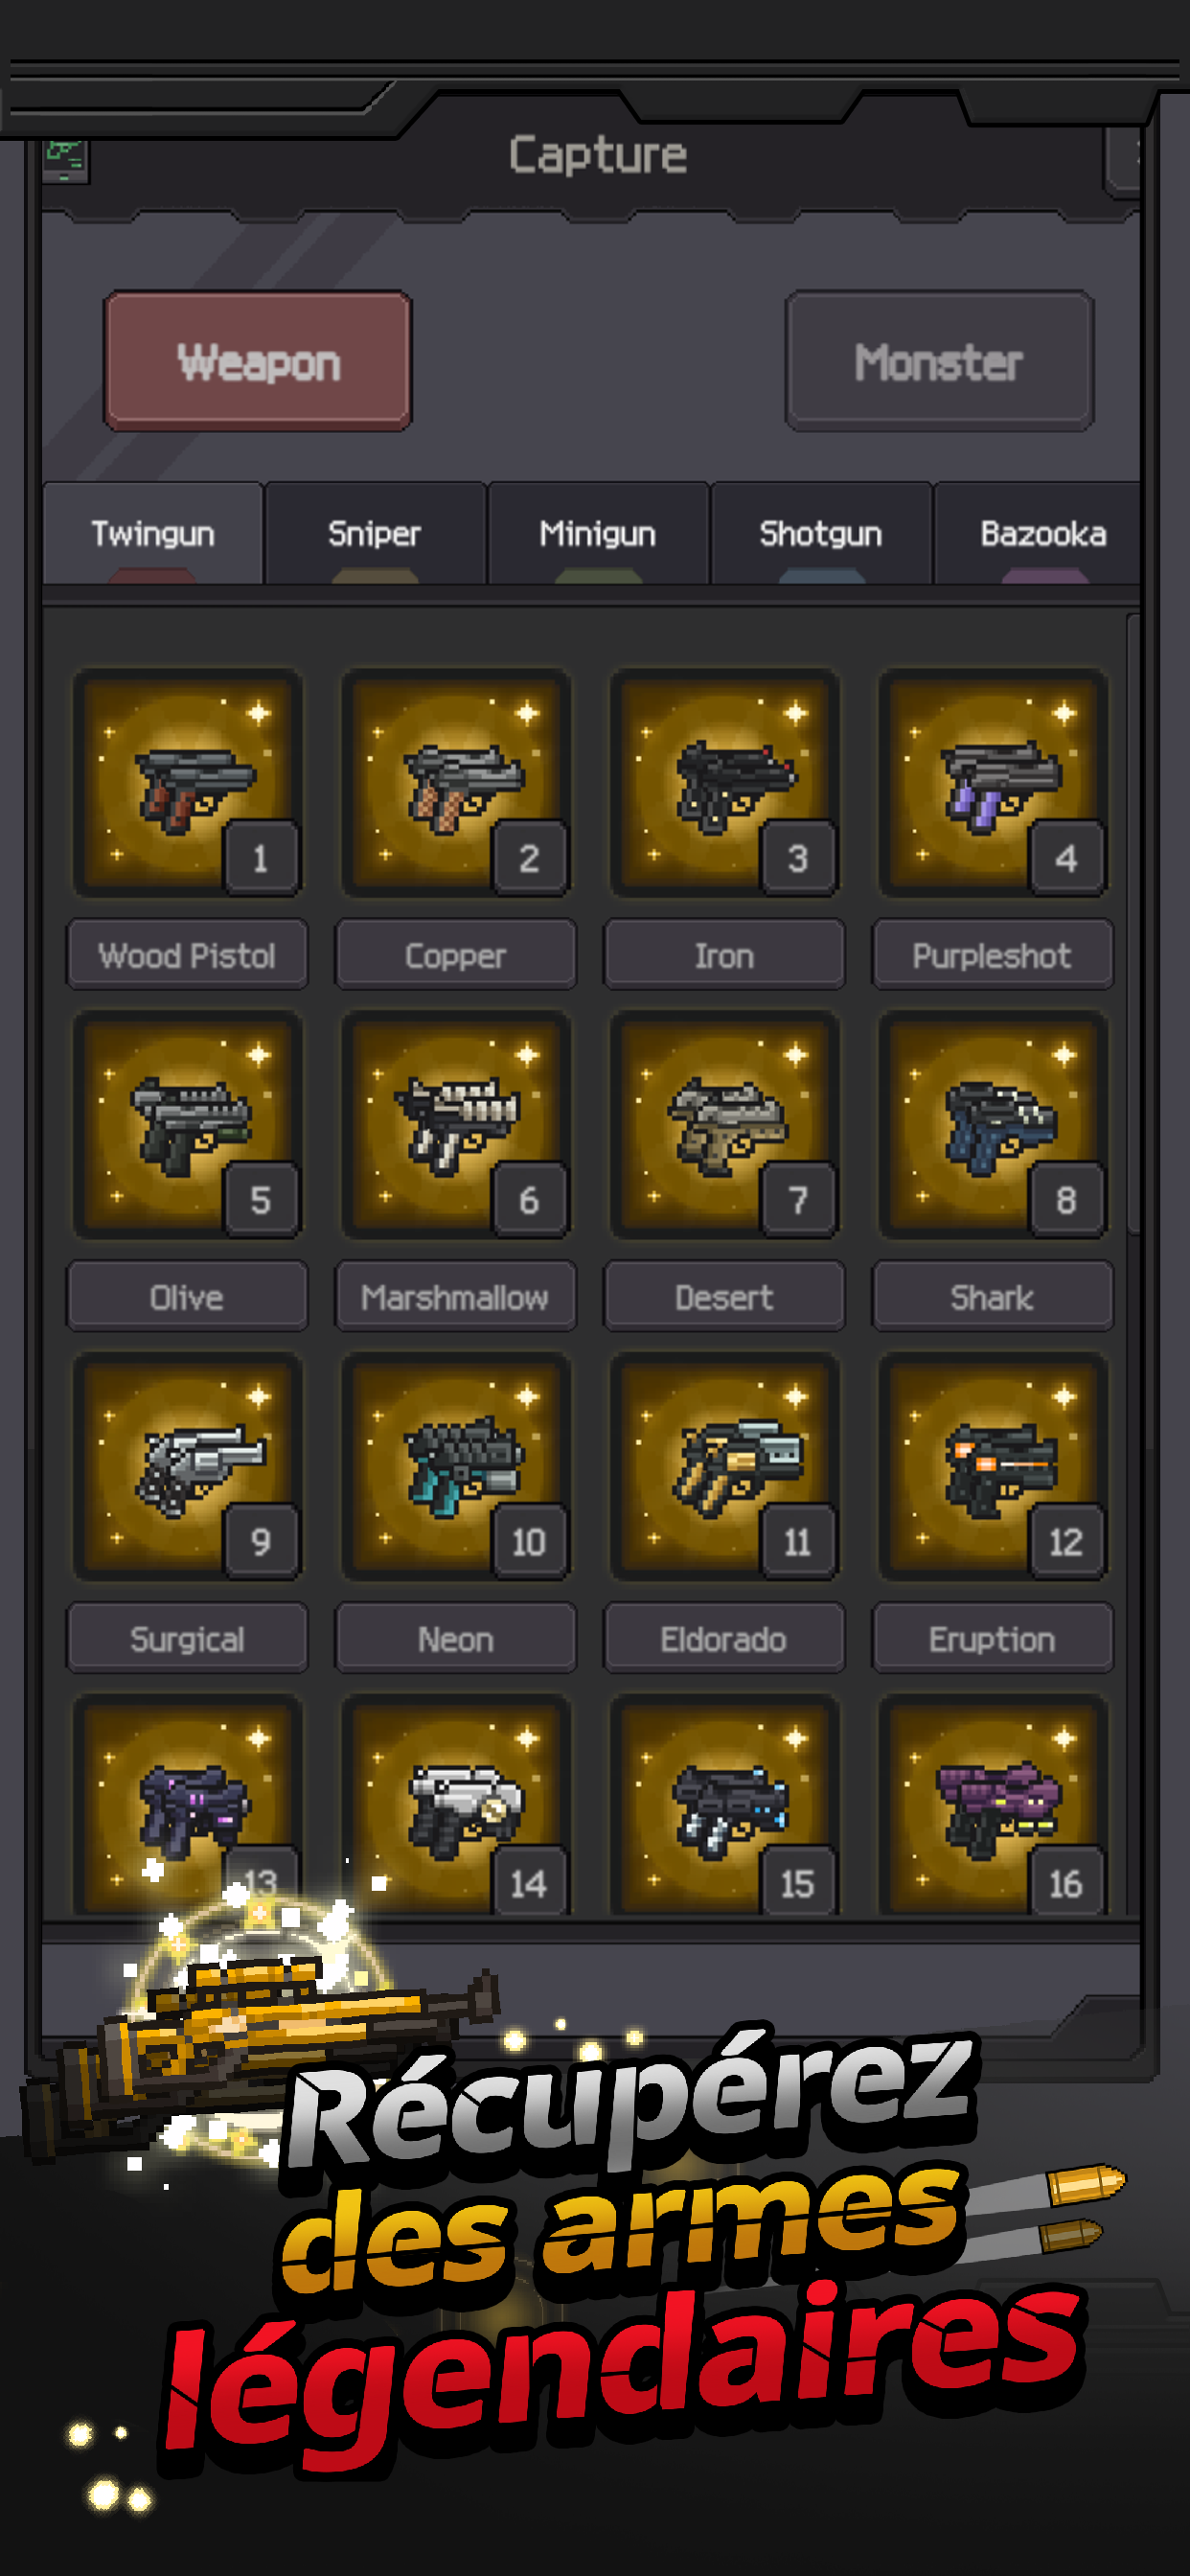Select the Surgical revolver icon
1190x2576 pixels.
(187, 1467)
